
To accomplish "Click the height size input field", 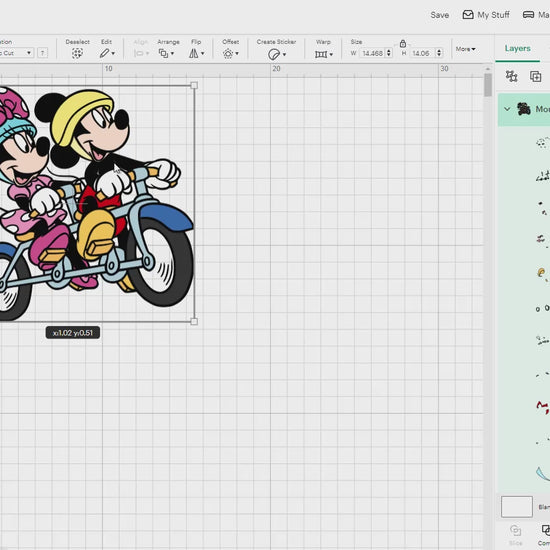I will point(422,53).
